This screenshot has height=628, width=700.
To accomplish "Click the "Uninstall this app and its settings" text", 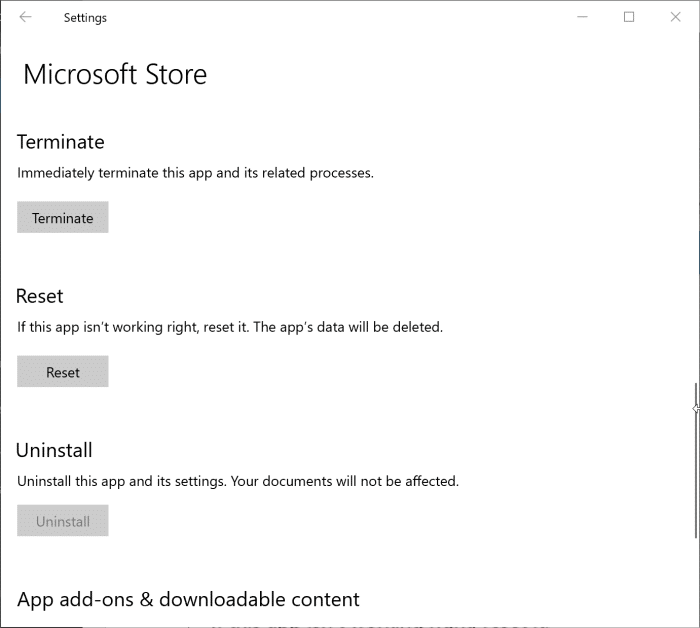I will 238,481.
